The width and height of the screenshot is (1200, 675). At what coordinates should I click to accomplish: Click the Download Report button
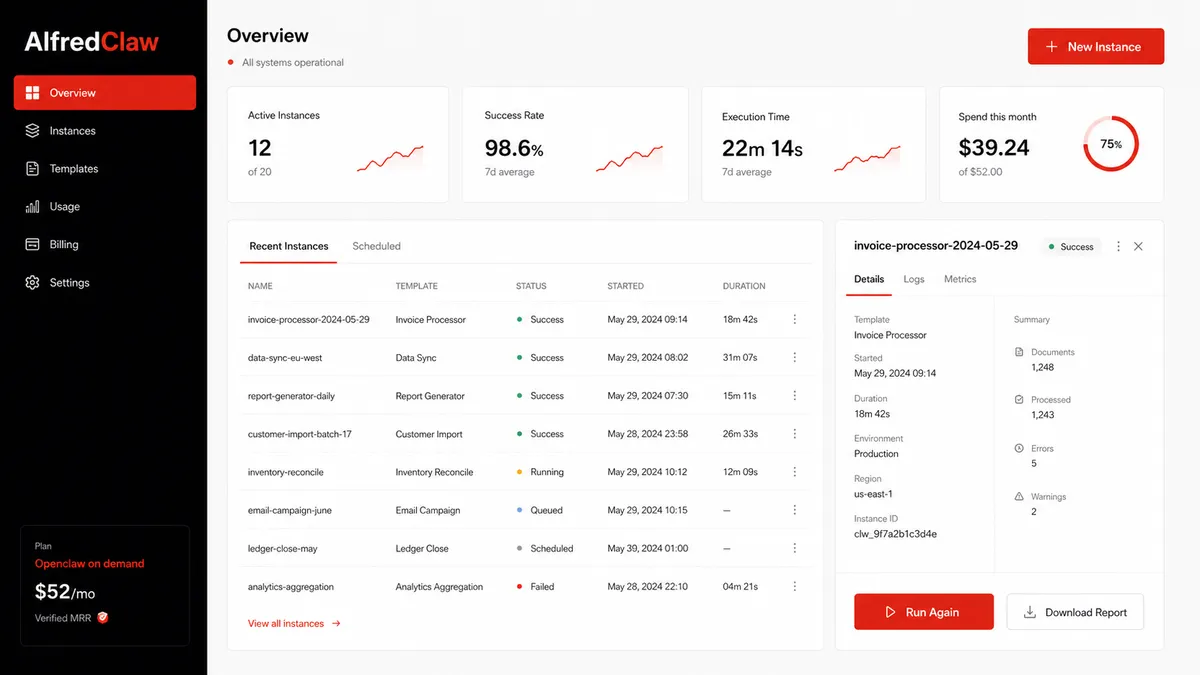pyautogui.click(x=1075, y=612)
